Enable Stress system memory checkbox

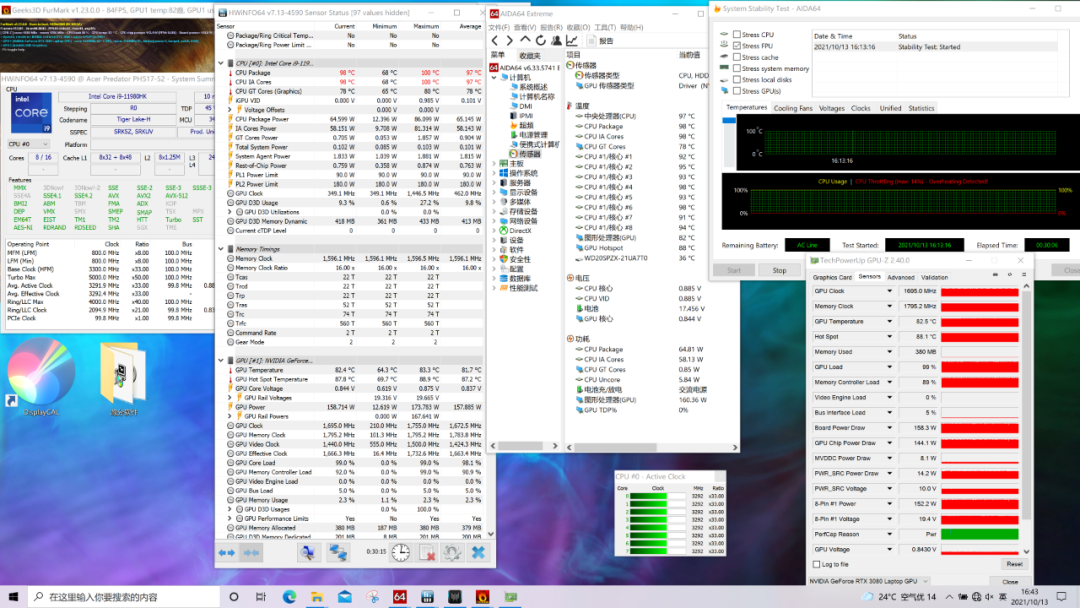(x=737, y=68)
